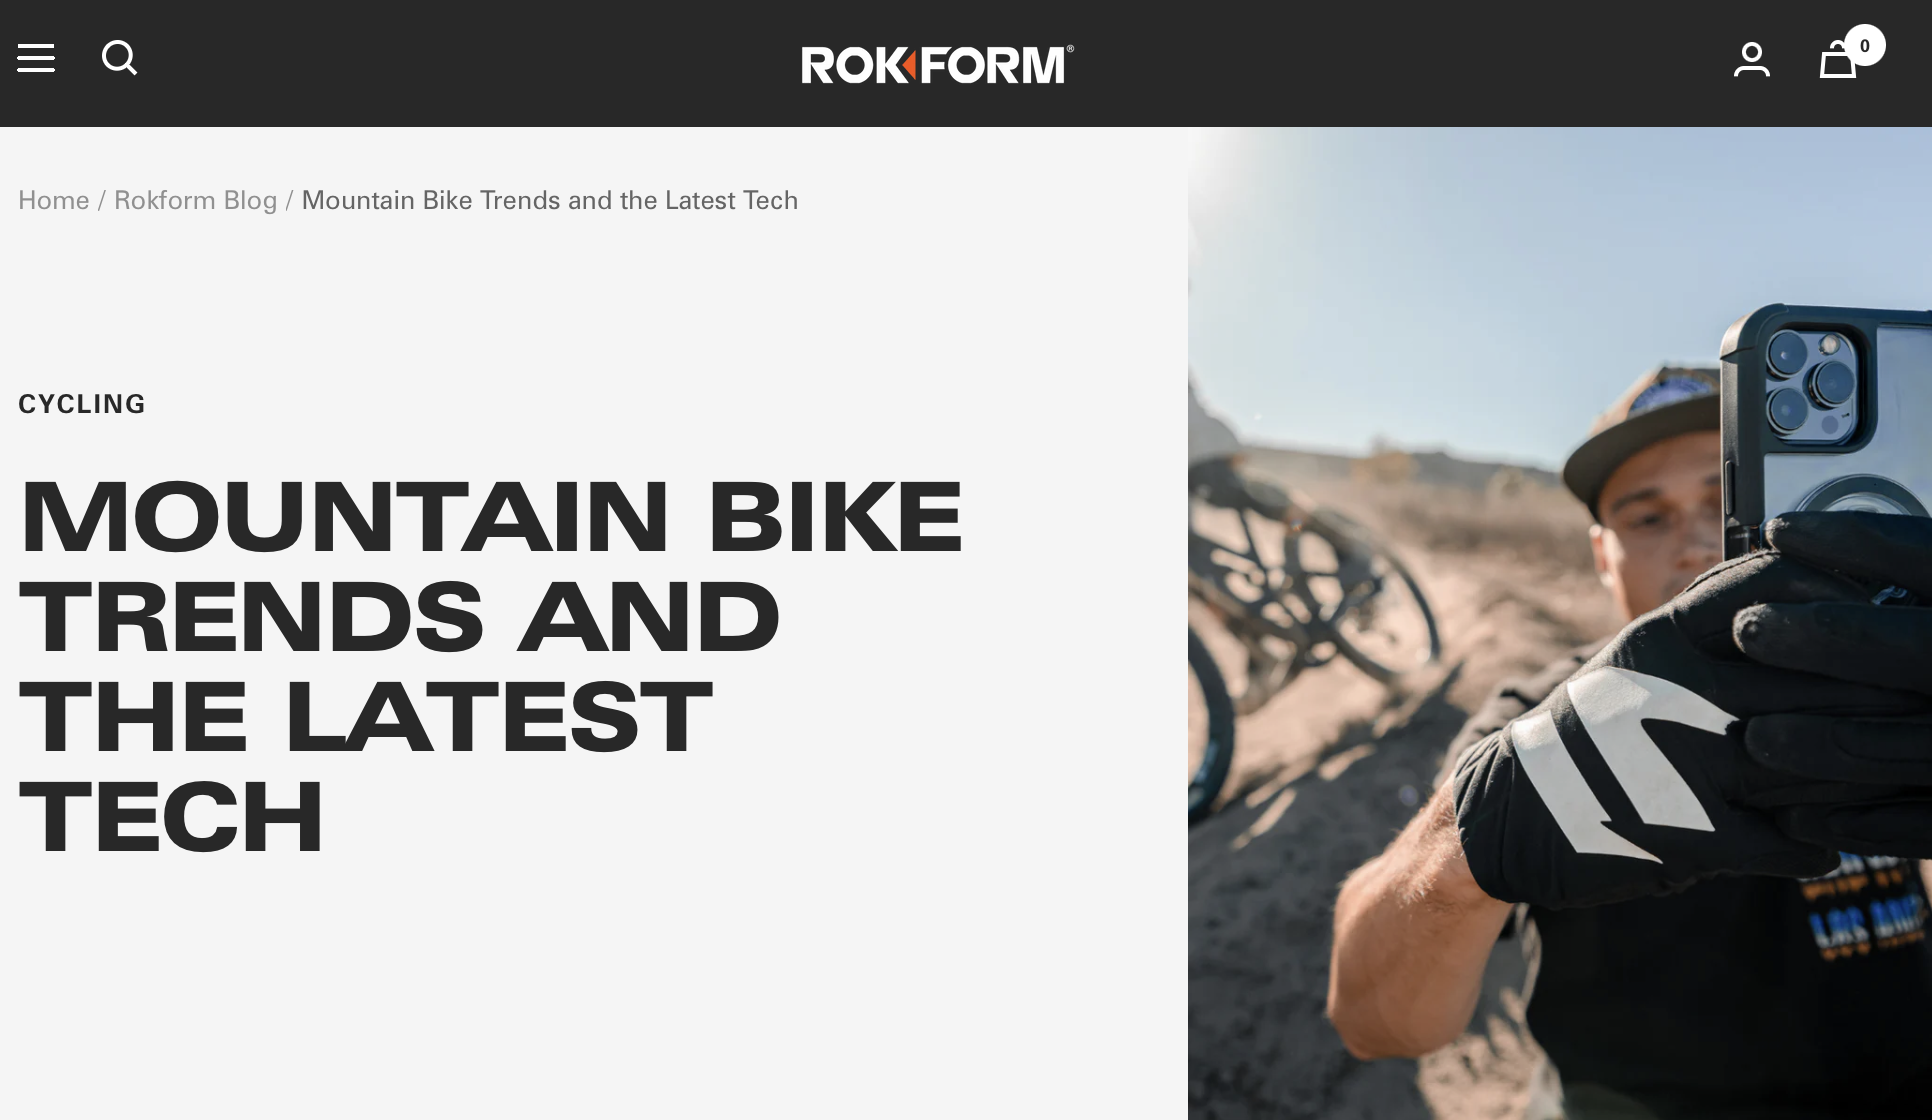Open the hamburger navigation menu
Image resolution: width=1932 pixels, height=1120 pixels.
(x=36, y=58)
